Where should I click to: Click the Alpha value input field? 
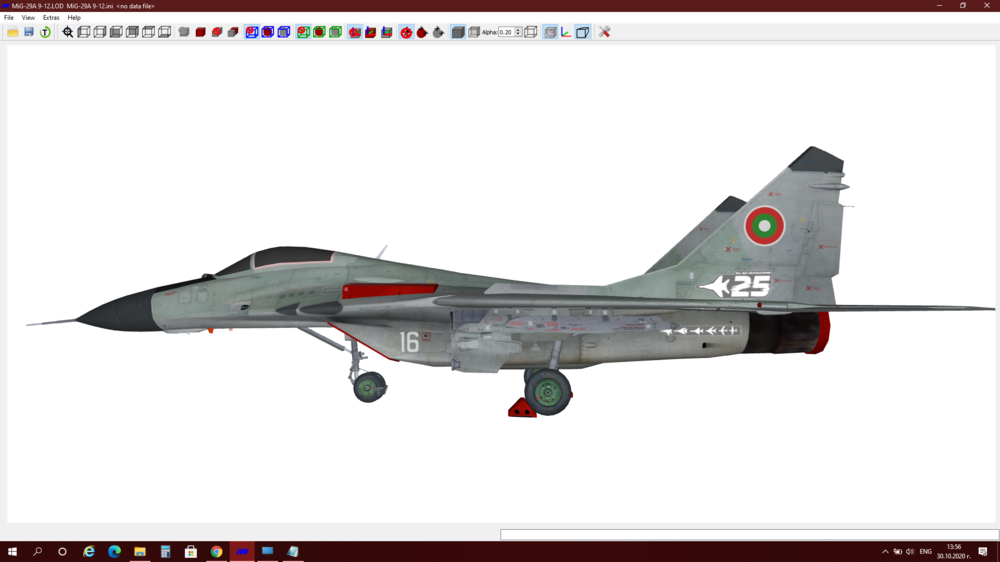coord(506,32)
